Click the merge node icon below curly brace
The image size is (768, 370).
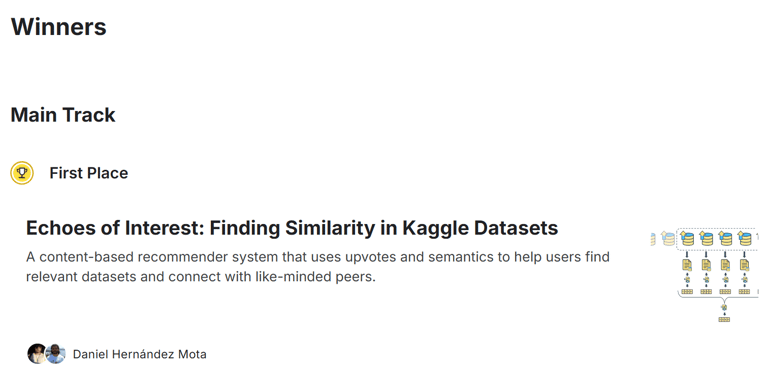(724, 307)
